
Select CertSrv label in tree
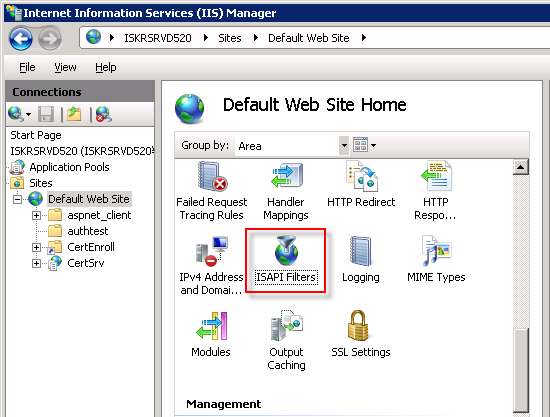86,263
